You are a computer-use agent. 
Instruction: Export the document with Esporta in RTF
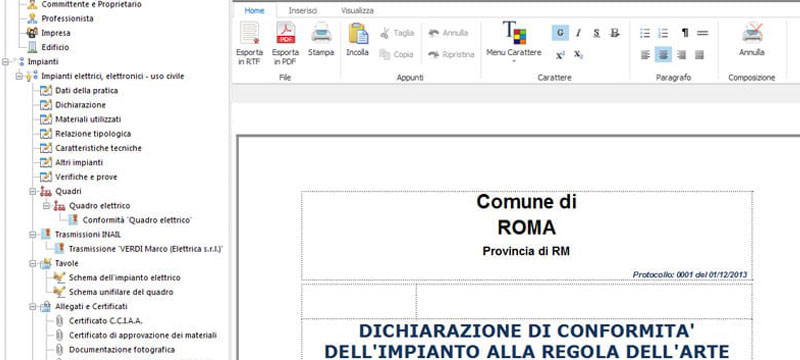249,44
